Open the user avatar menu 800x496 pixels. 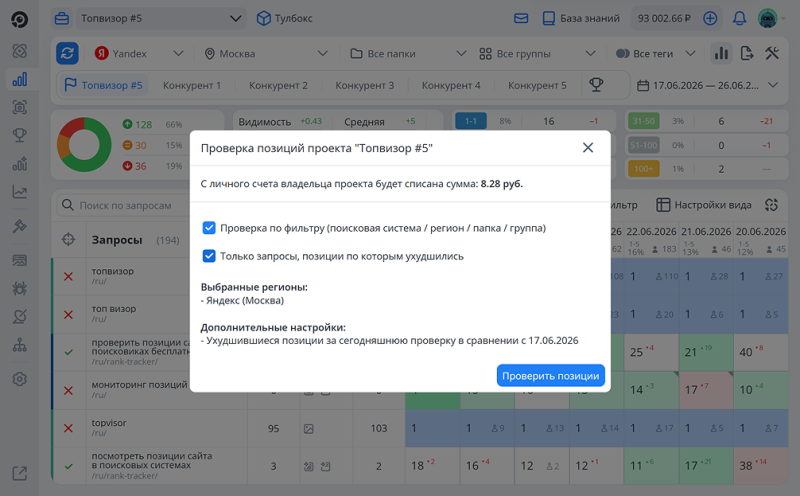767,18
